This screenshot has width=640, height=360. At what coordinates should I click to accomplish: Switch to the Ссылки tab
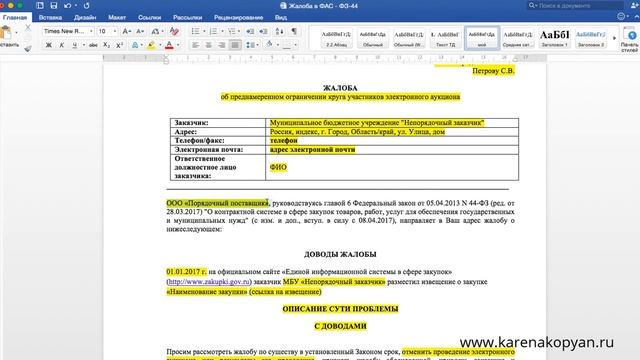149,18
